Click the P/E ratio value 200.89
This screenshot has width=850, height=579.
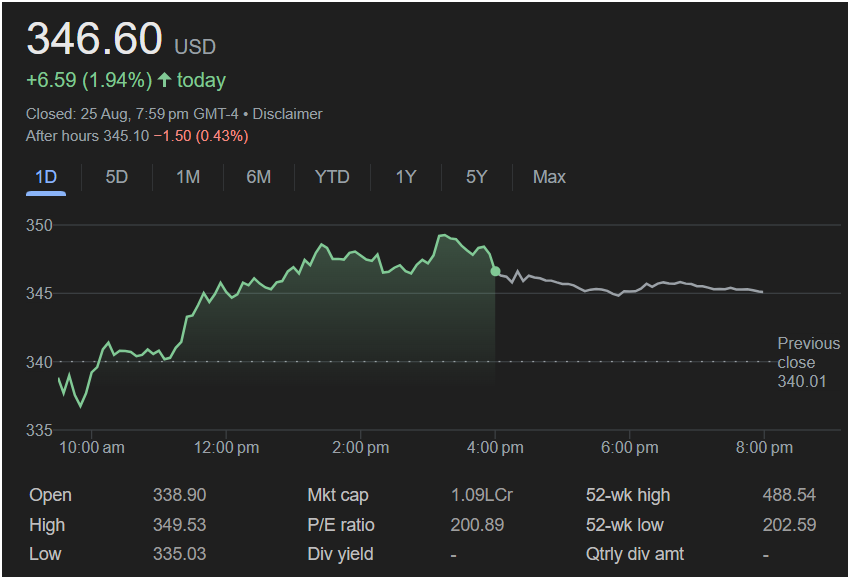pos(478,525)
